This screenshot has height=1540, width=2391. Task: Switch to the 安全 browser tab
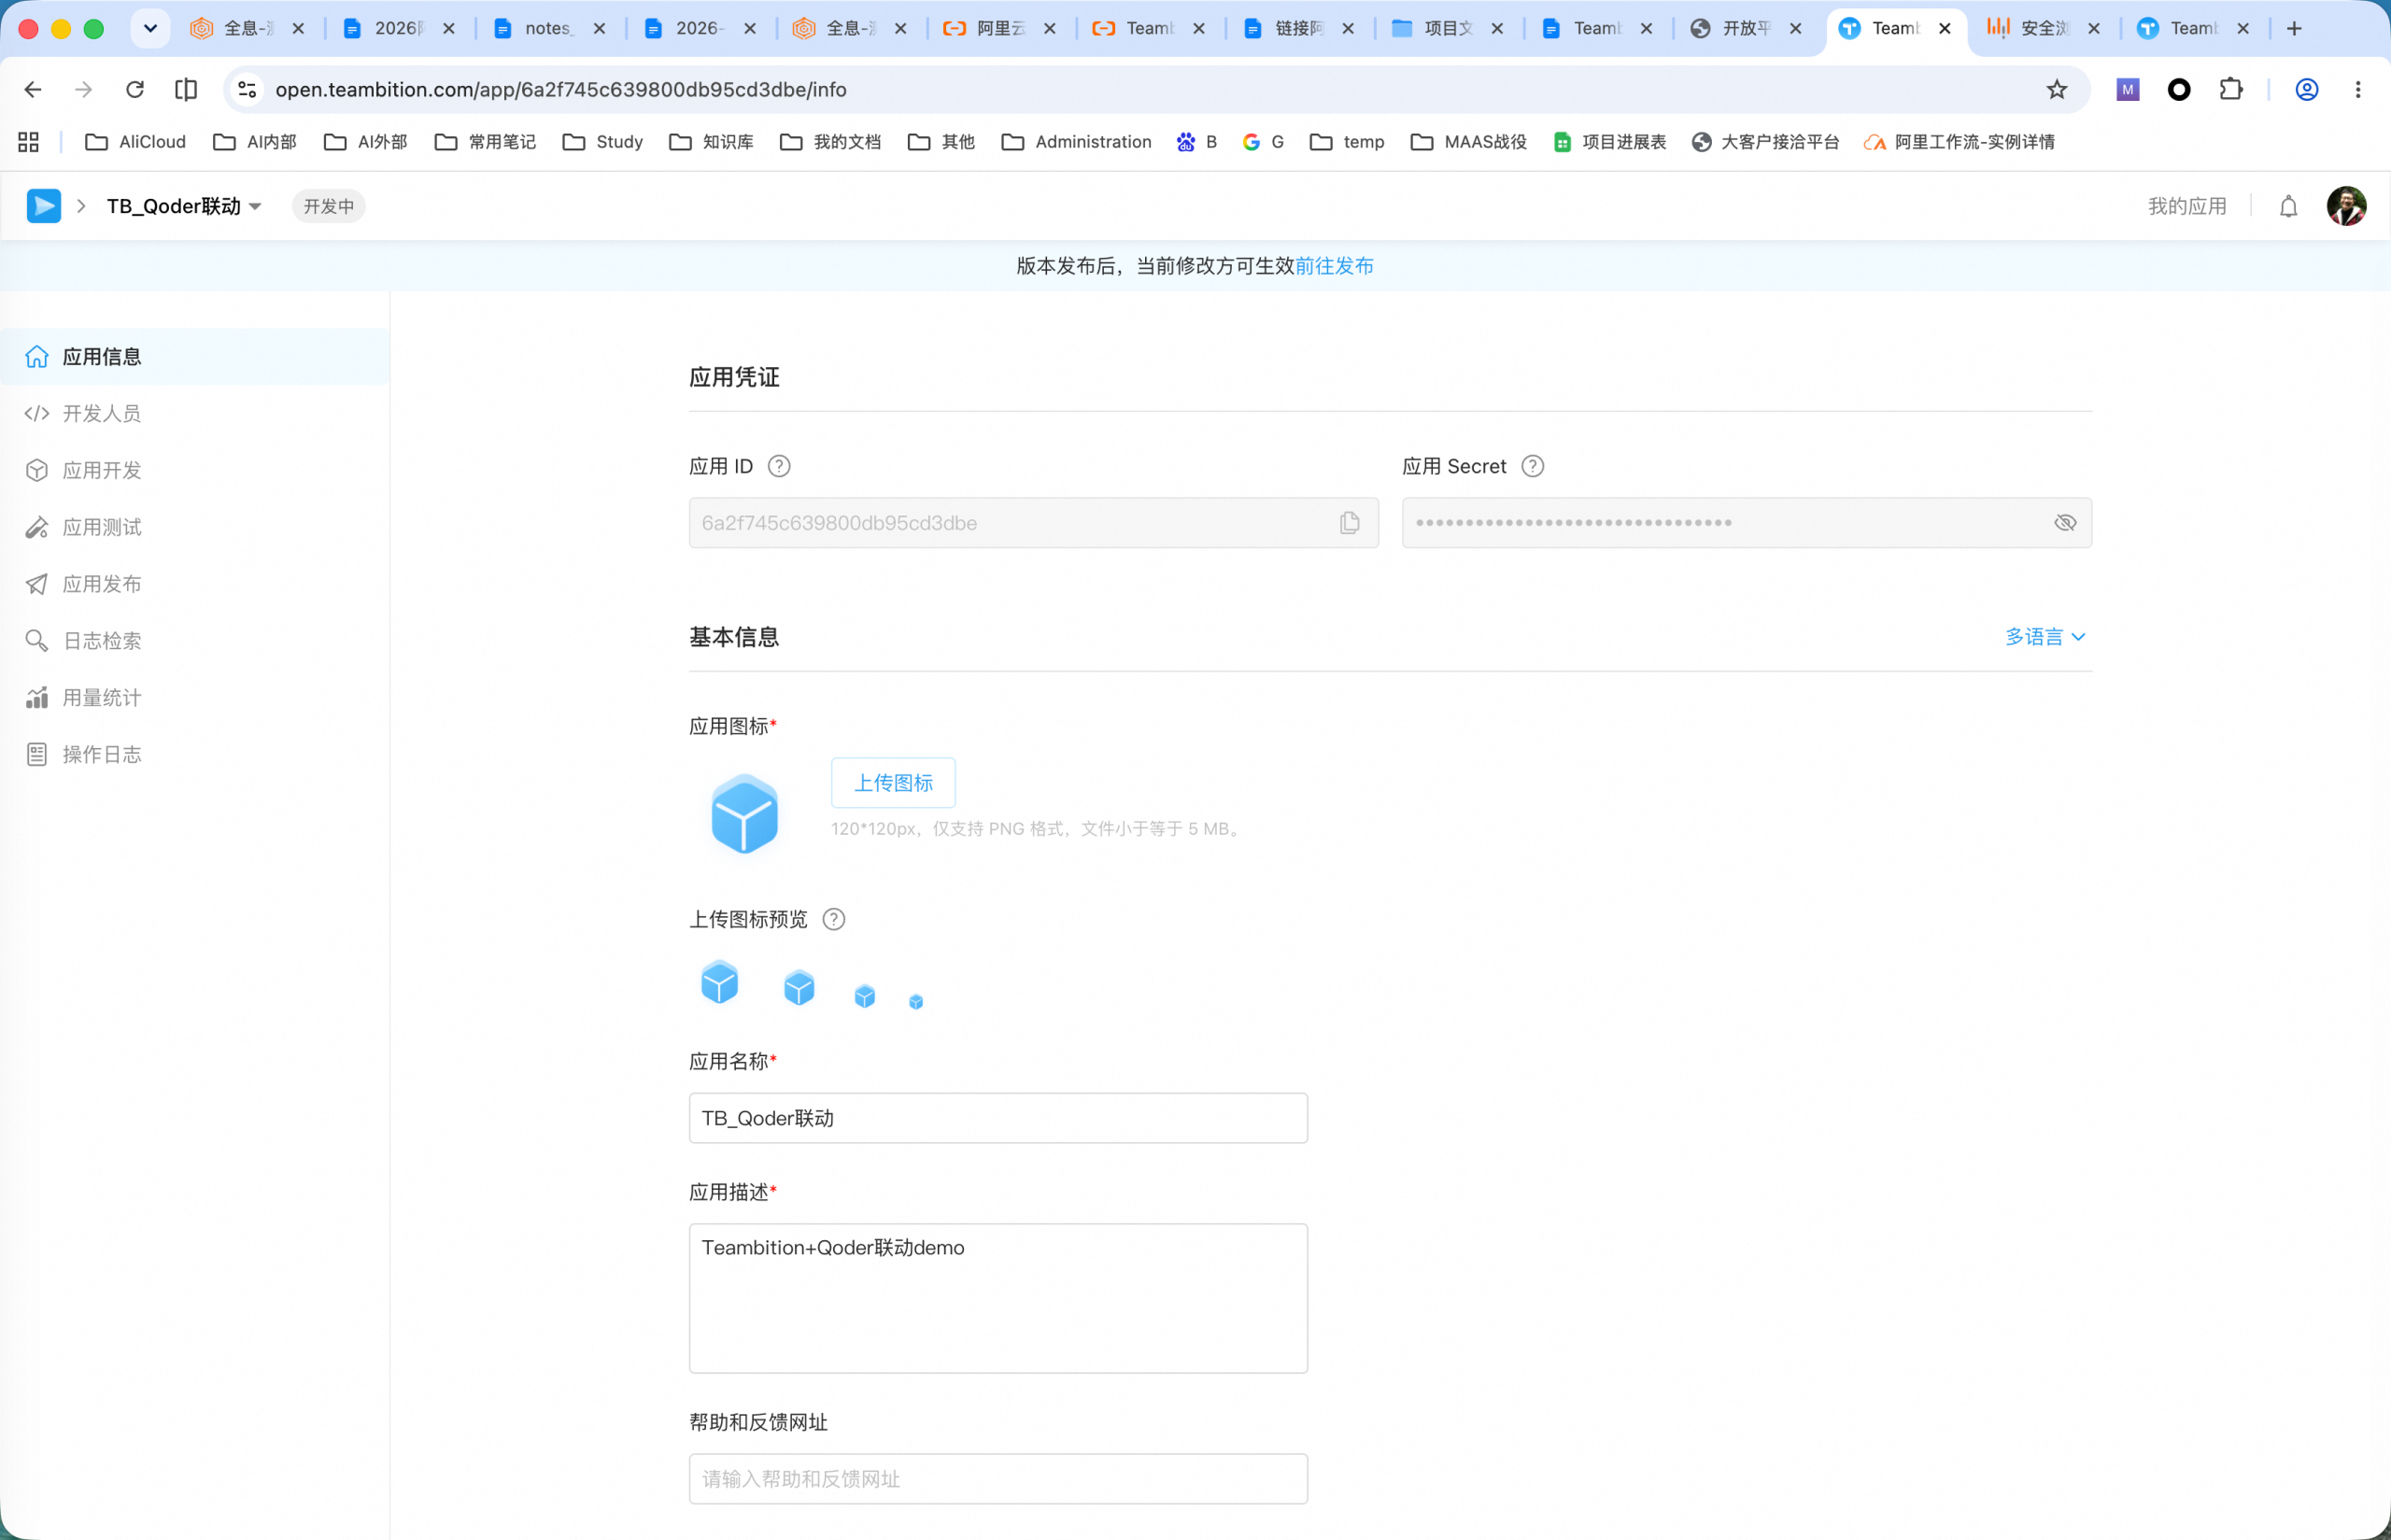2043,29
